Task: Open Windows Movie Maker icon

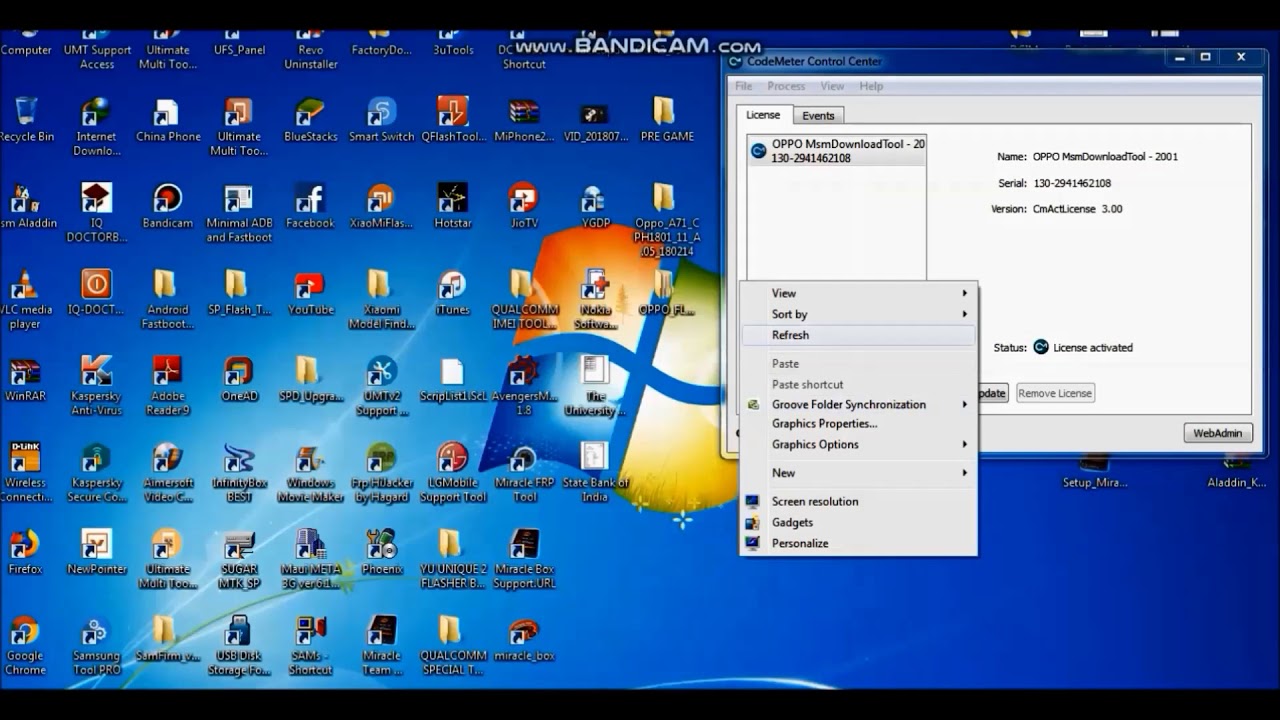Action: [310, 473]
